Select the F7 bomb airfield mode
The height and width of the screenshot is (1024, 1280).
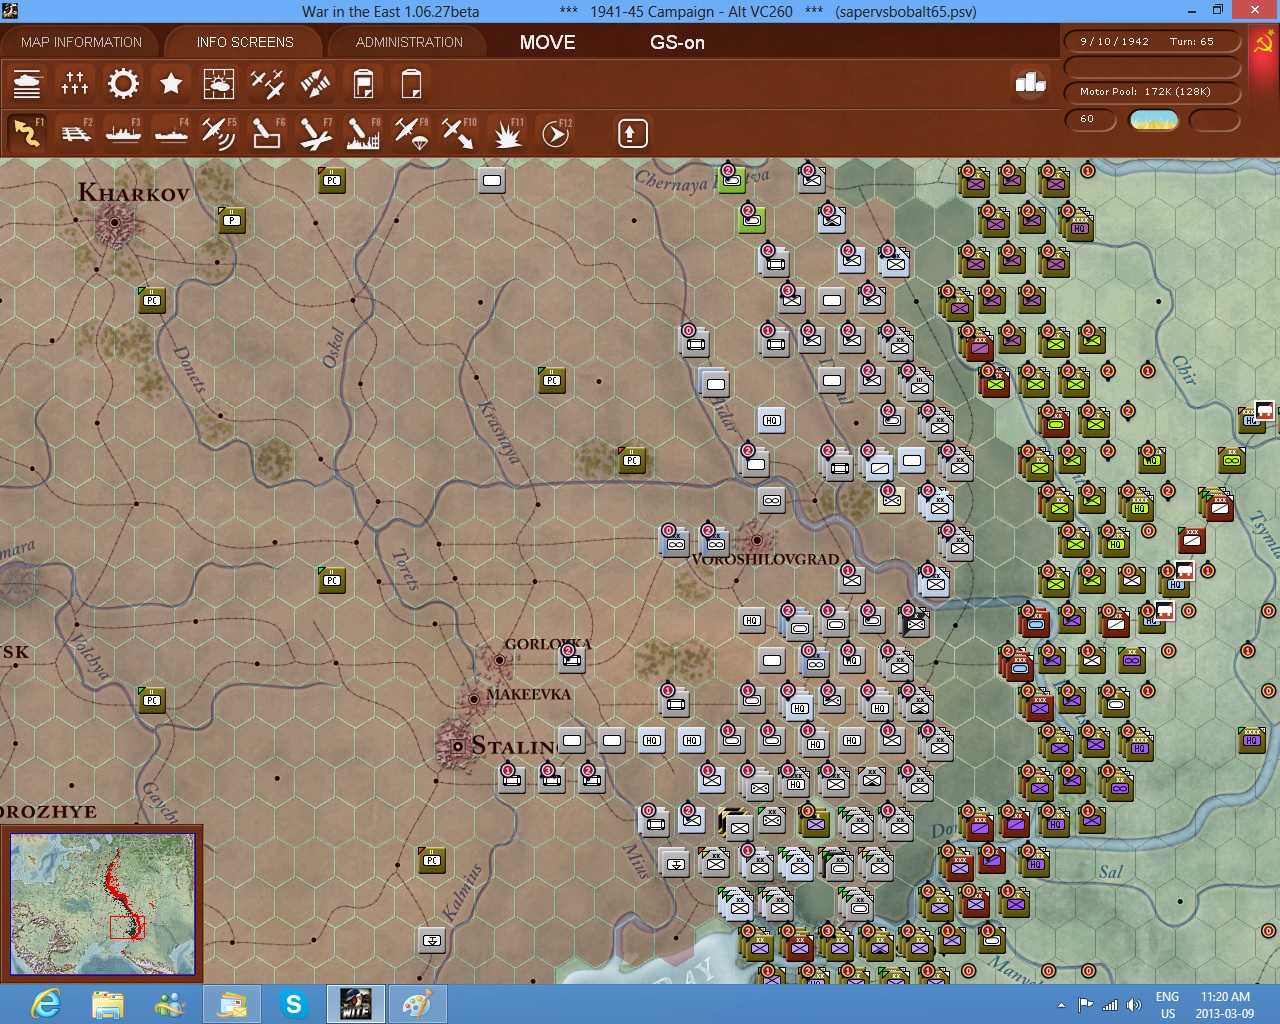tap(315, 133)
